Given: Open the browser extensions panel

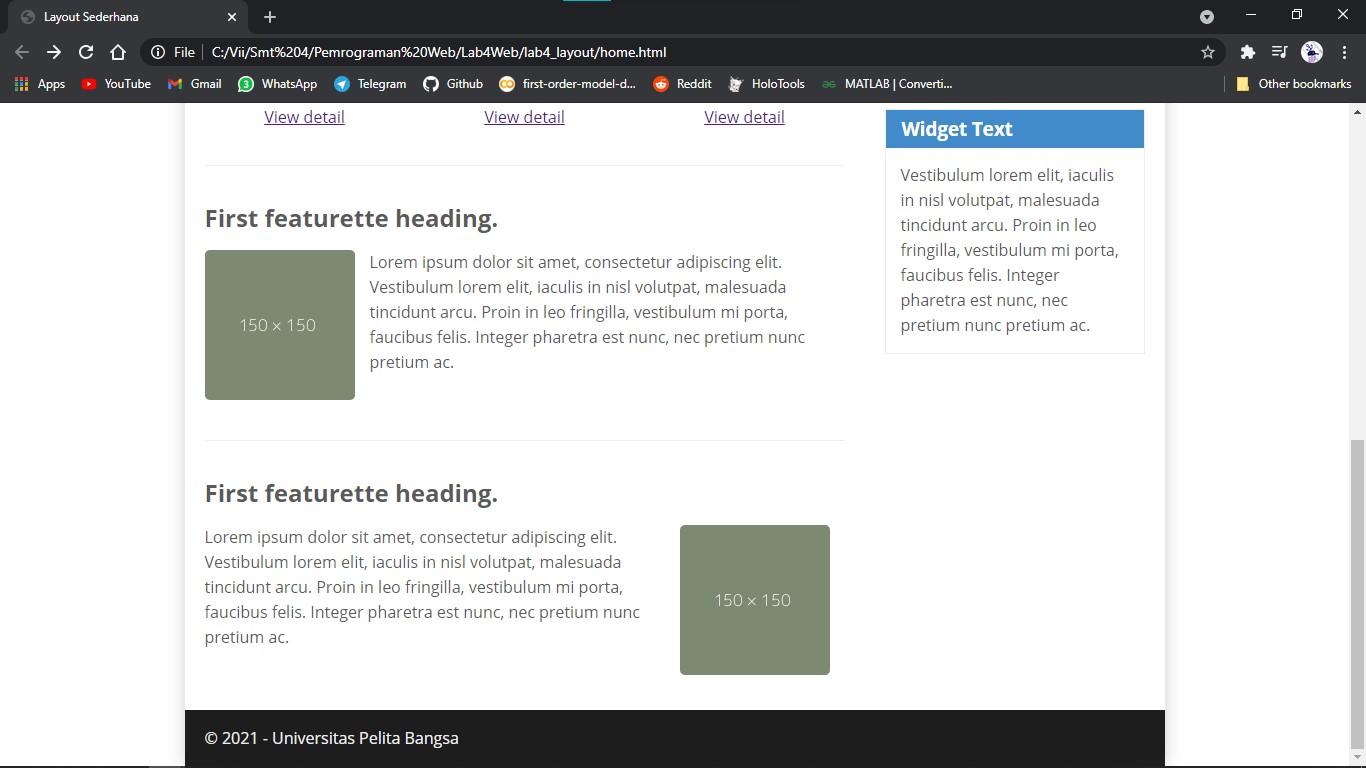Looking at the screenshot, I should coord(1247,52).
